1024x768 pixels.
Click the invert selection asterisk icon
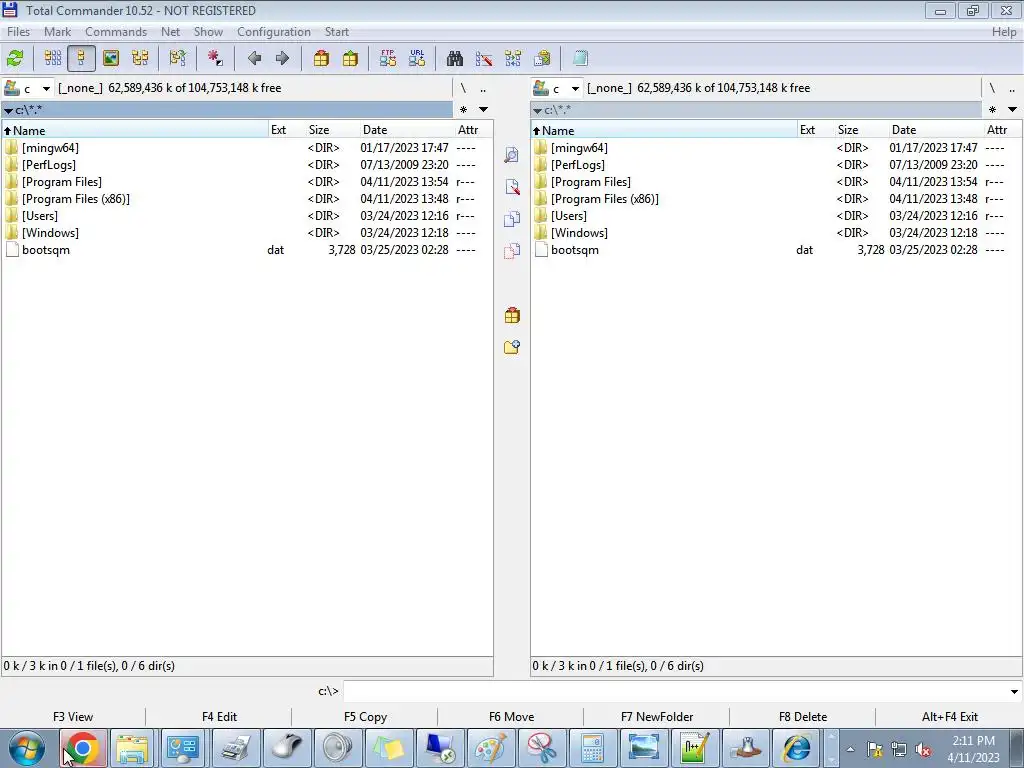tap(215, 58)
